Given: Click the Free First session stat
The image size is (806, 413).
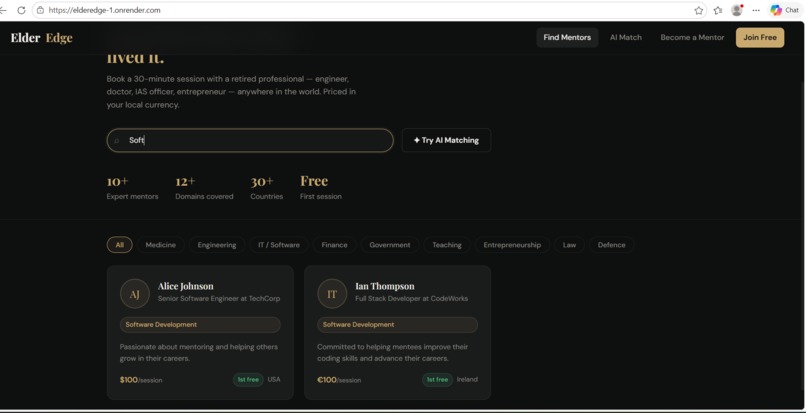Looking at the screenshot, I should coord(321,188).
